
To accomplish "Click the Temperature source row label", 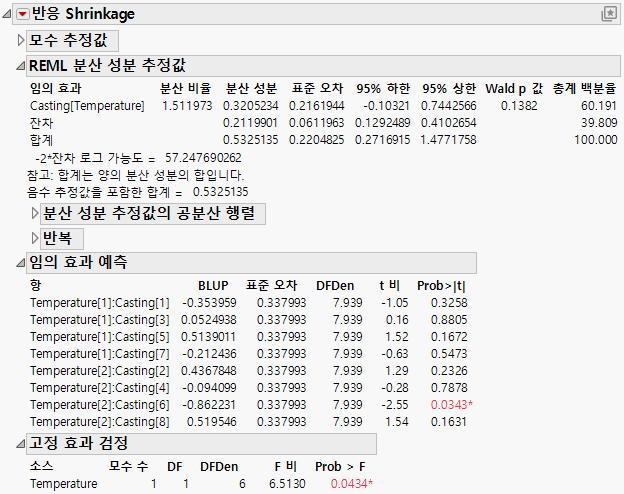I will [64, 484].
